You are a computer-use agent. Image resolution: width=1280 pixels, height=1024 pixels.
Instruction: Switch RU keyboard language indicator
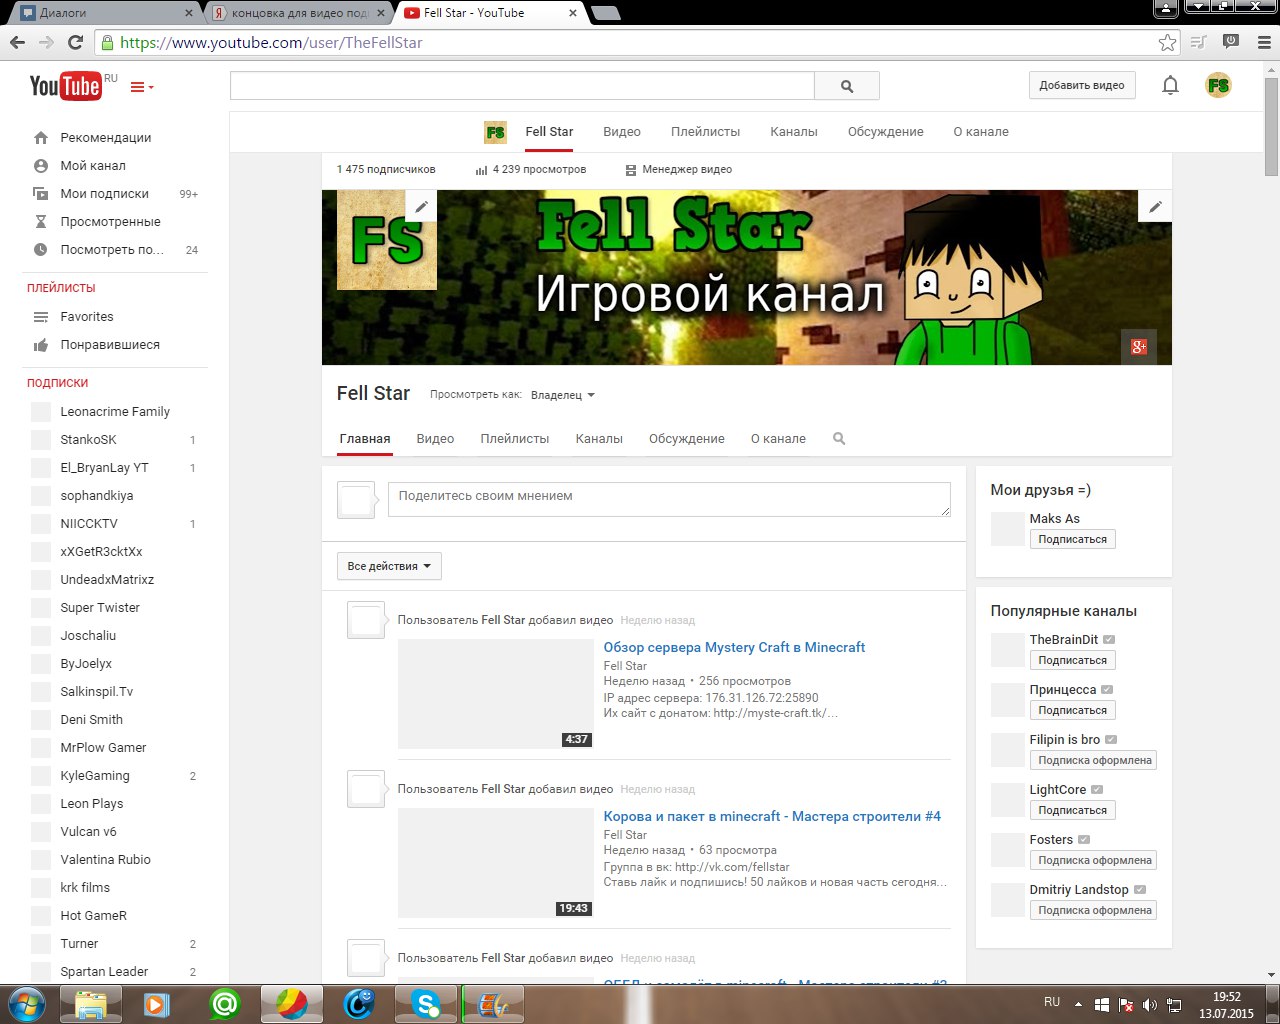tap(1052, 1002)
